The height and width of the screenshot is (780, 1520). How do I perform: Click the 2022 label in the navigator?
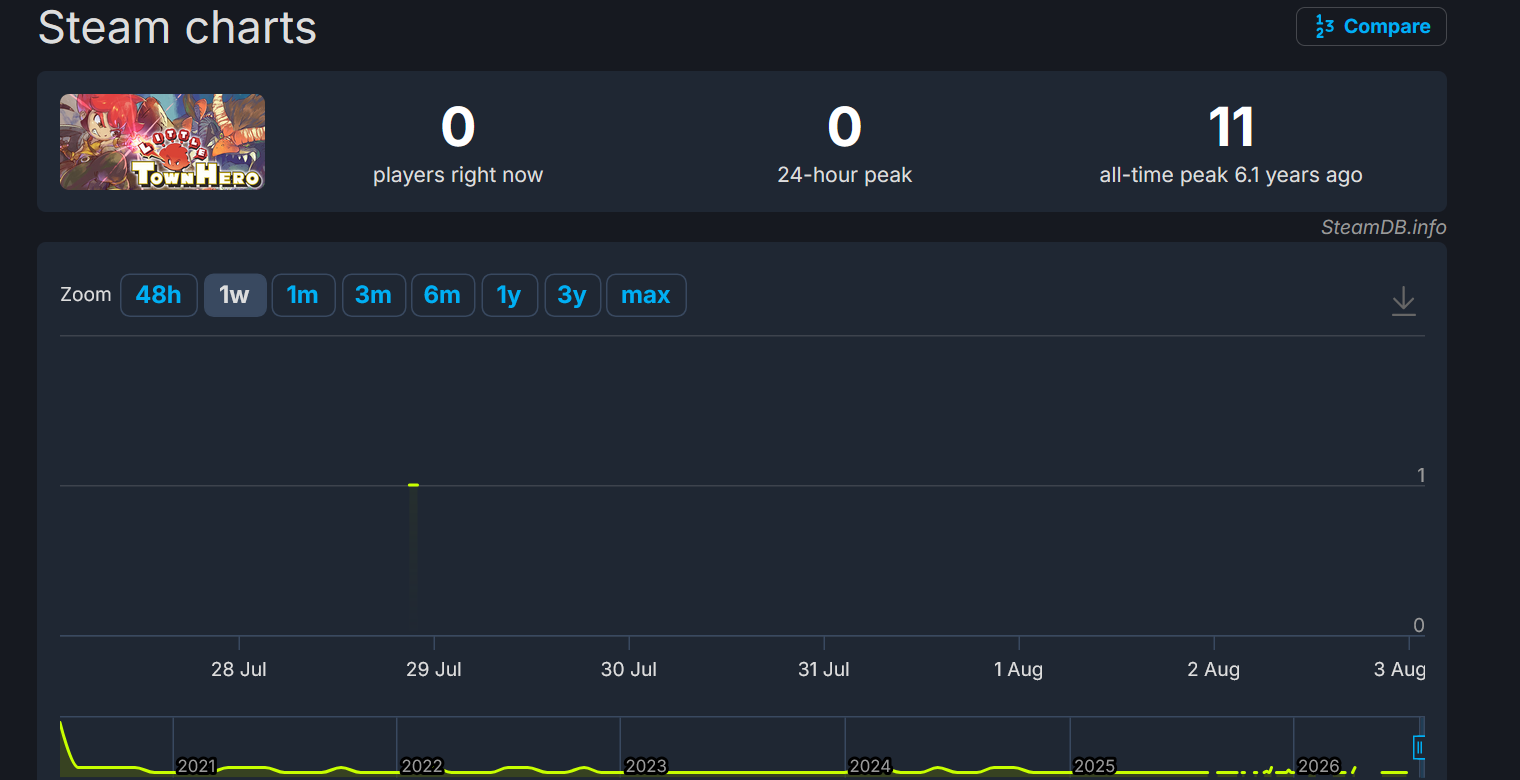[x=422, y=766]
